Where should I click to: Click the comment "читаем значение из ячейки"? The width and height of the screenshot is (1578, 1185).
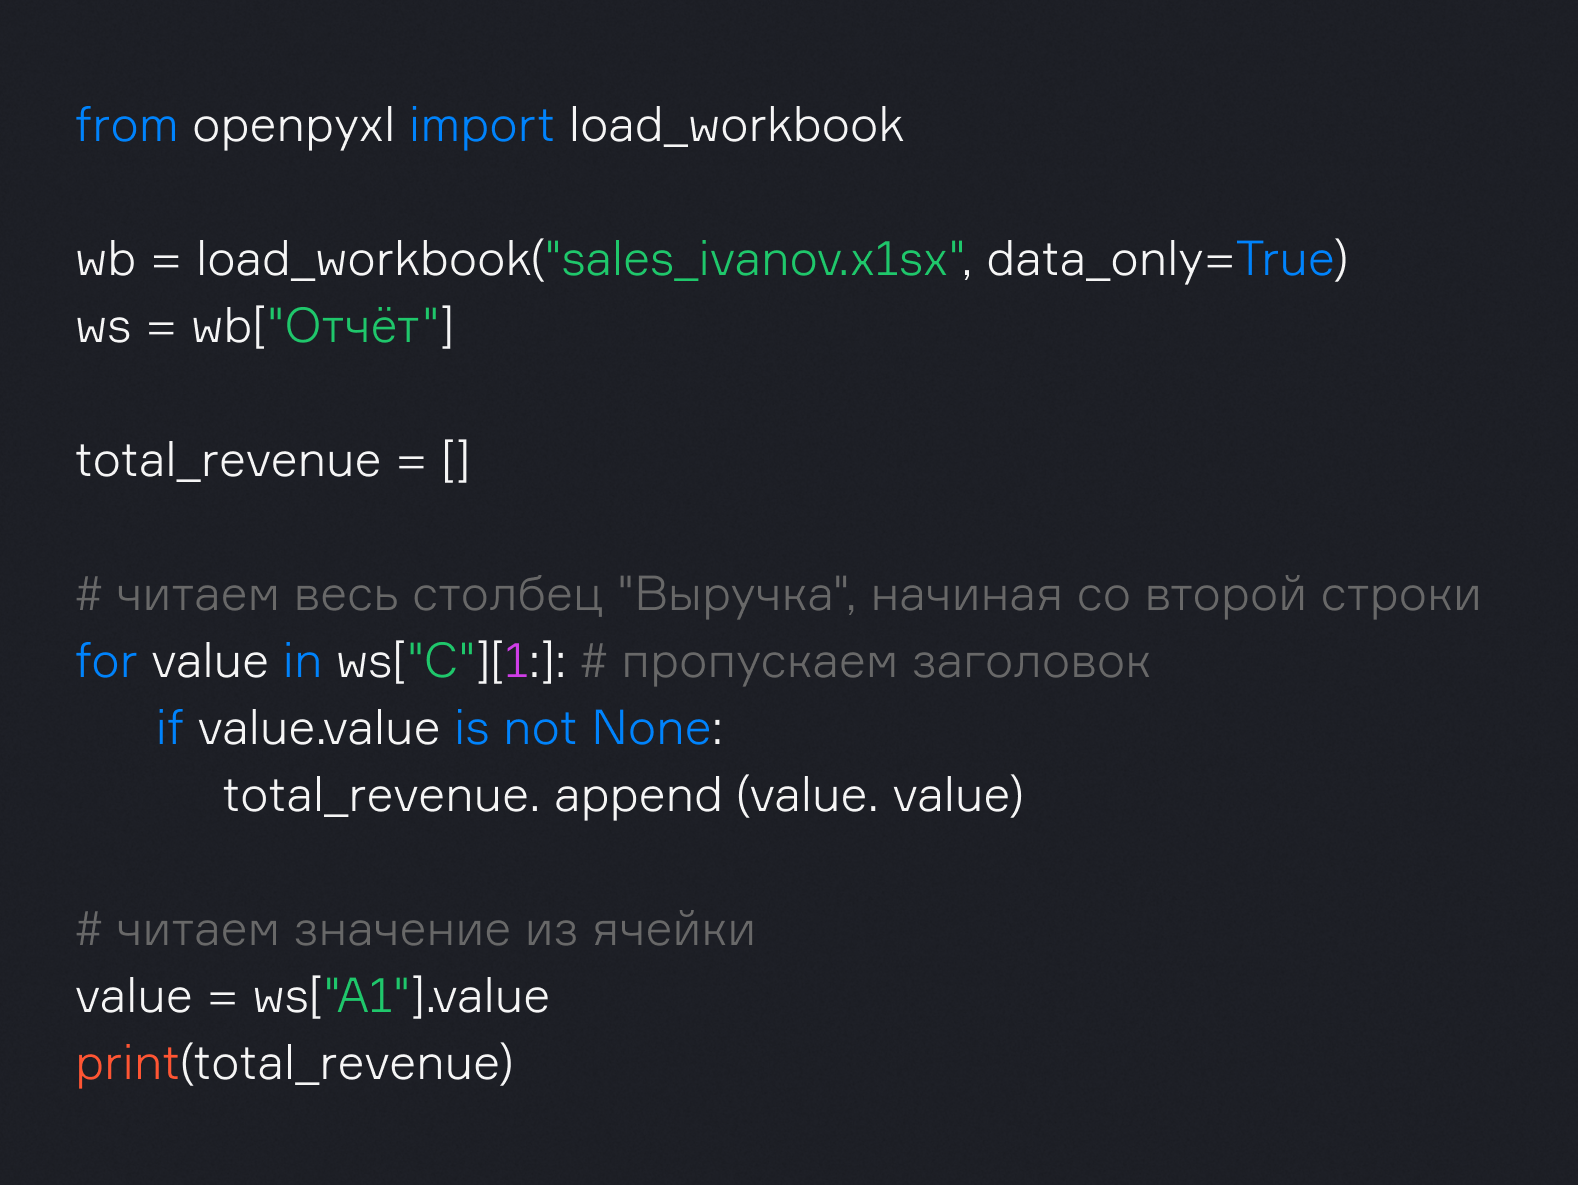[416, 930]
